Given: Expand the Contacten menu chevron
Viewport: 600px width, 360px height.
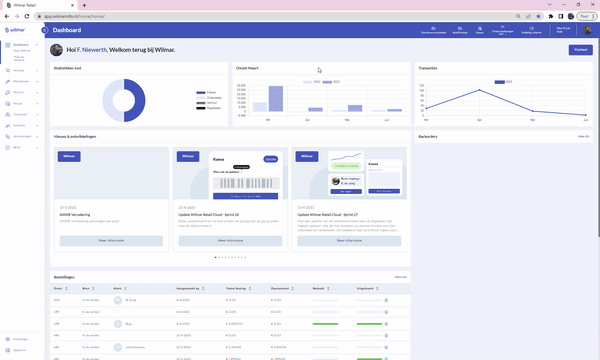Looking at the screenshot, I should point(37,115).
